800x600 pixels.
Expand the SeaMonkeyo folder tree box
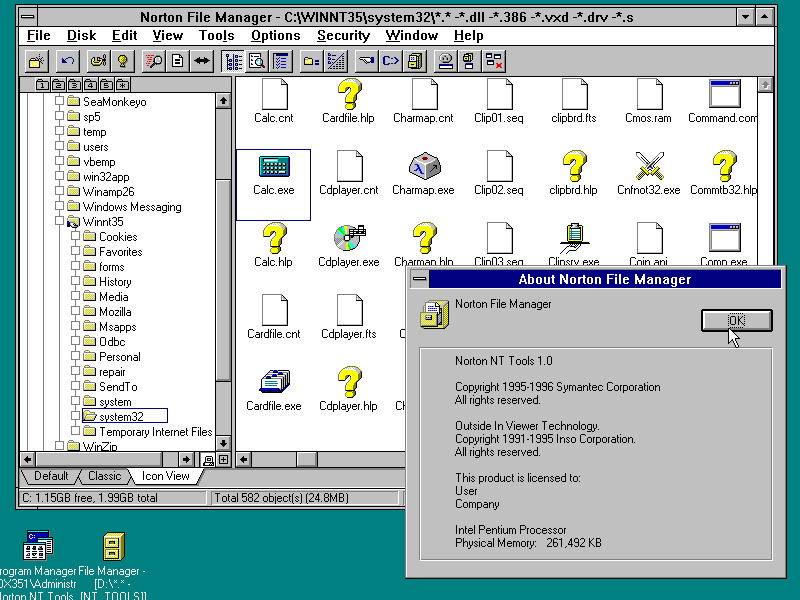click(60, 101)
